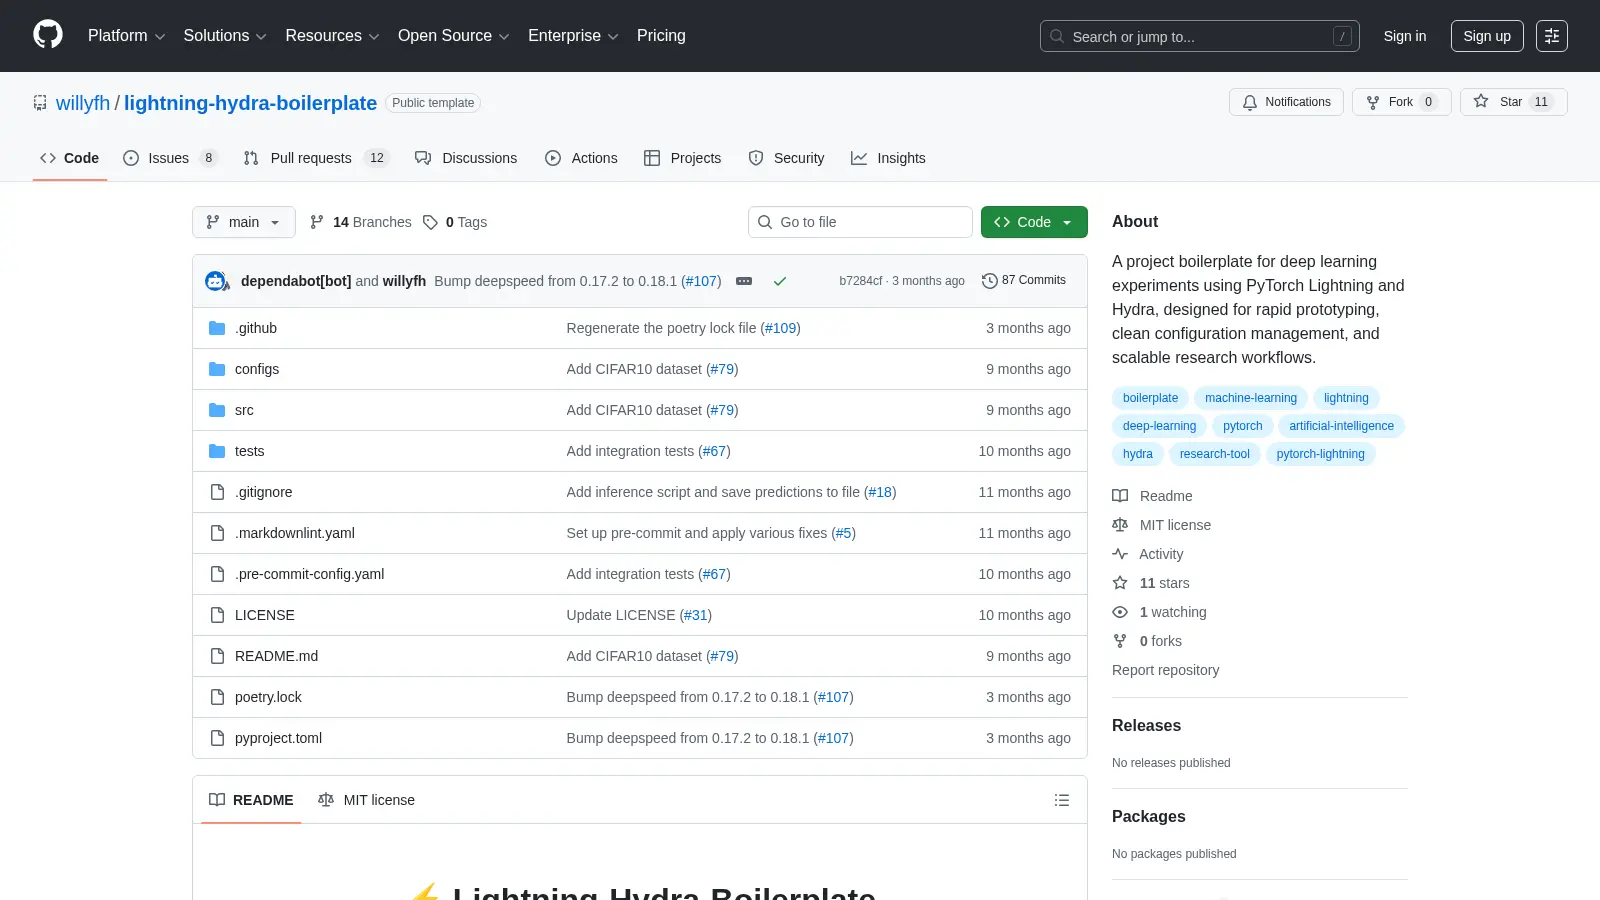Click the pytorch-lightning topic tag

[1320, 454]
